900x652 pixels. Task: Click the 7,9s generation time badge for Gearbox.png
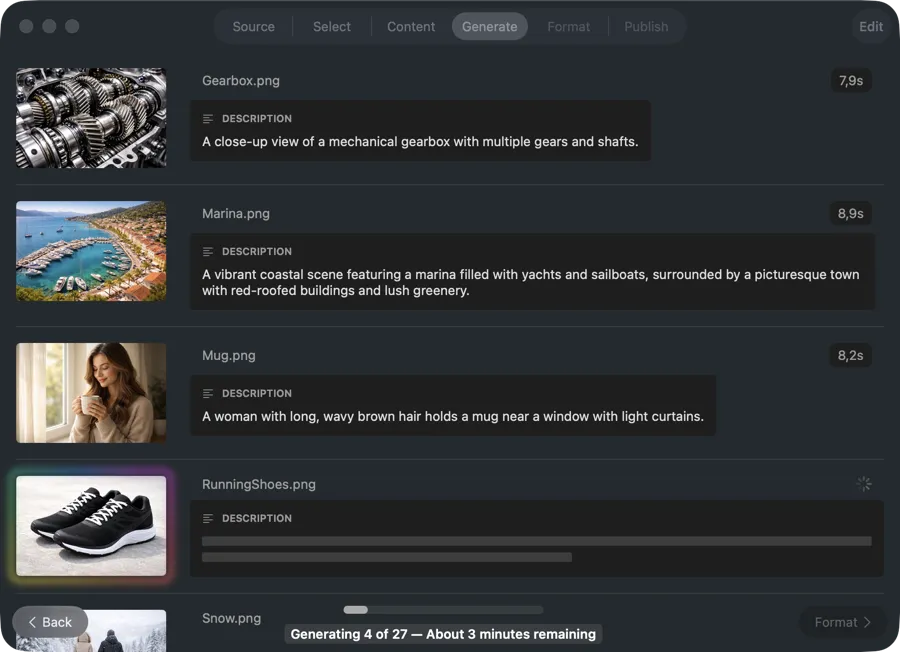click(851, 80)
